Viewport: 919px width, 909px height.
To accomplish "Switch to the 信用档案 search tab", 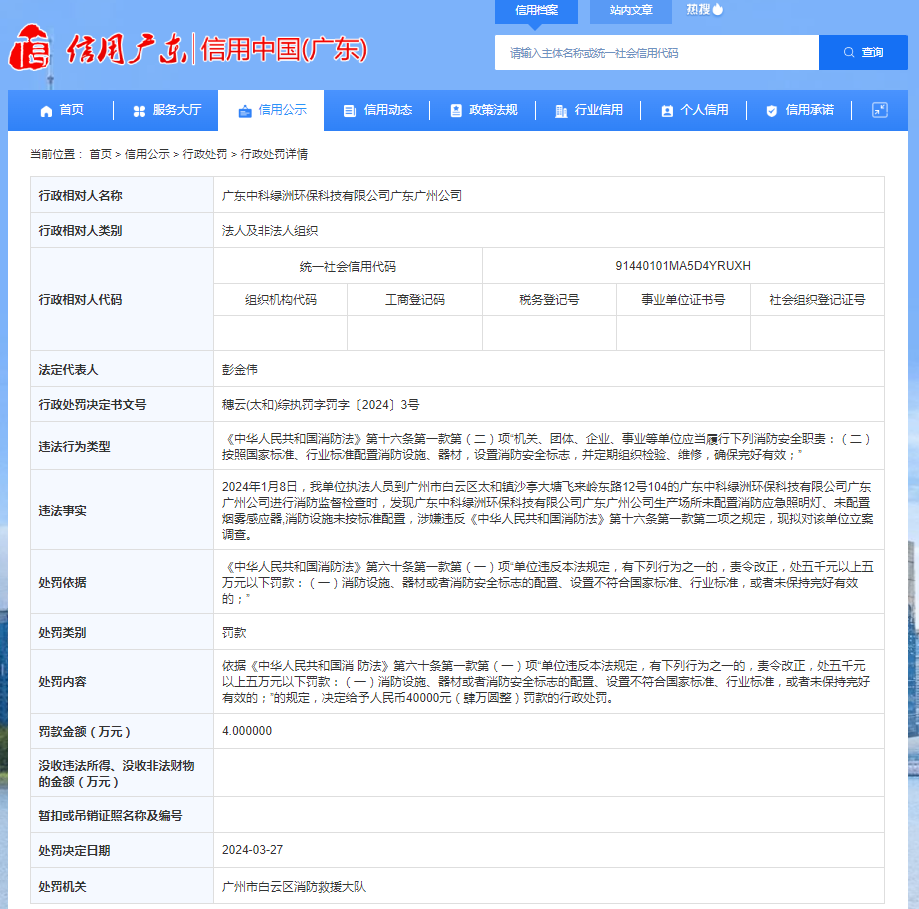I will coord(536,11).
